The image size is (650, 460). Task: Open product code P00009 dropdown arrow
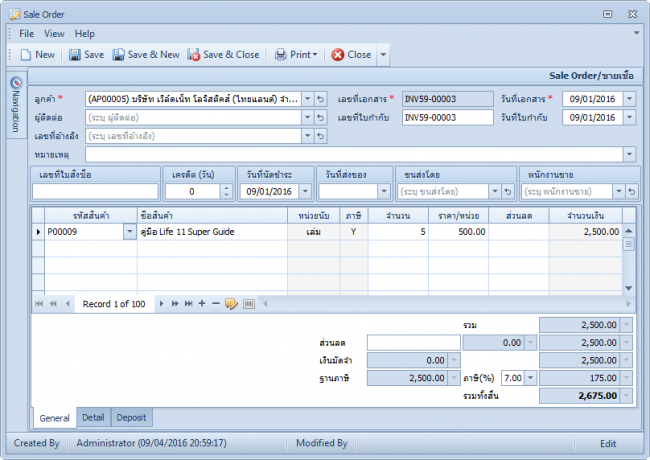coord(130,232)
